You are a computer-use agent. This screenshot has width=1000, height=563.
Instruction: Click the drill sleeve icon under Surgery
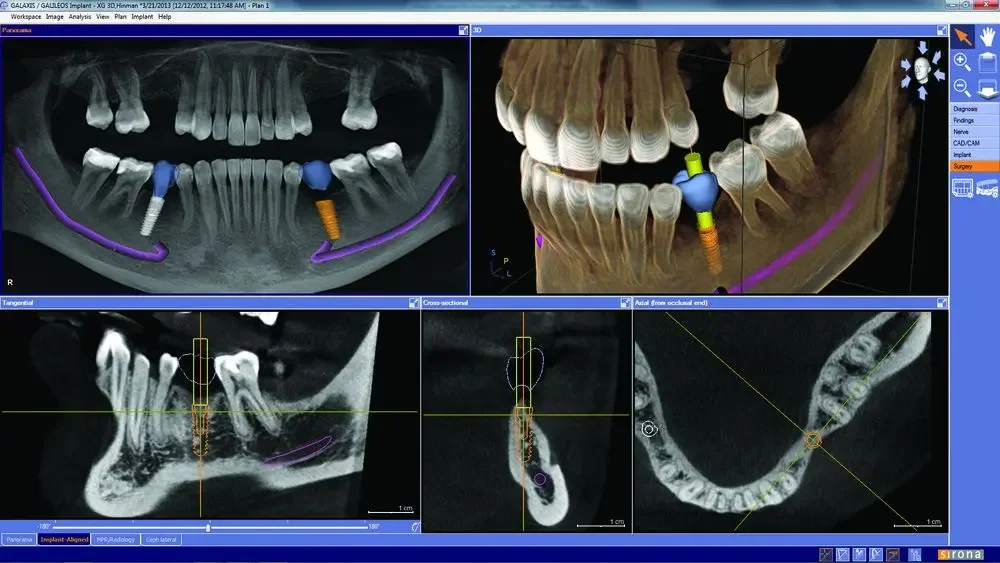[x=987, y=188]
